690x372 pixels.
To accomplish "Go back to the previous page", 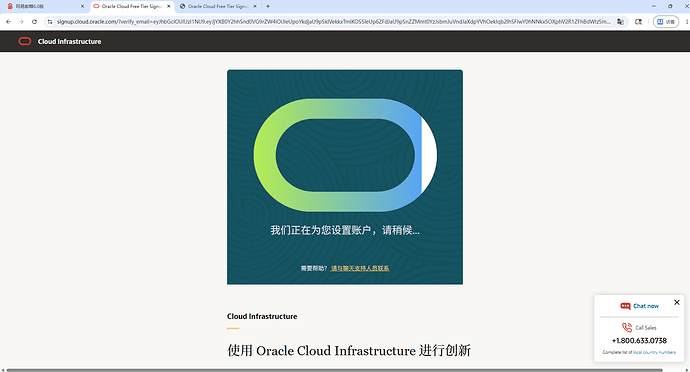I will (8, 22).
